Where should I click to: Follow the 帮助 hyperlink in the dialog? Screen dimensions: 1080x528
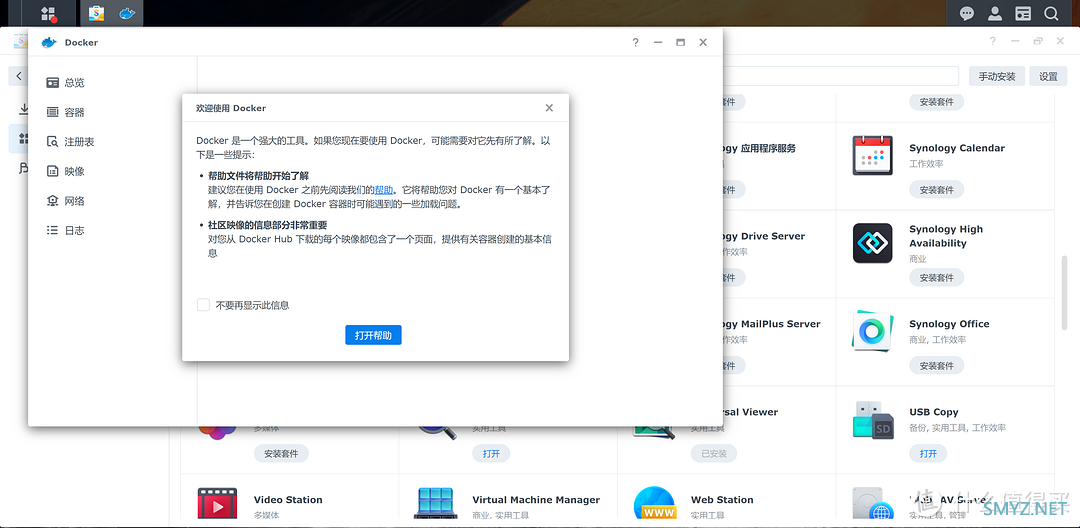click(x=384, y=189)
